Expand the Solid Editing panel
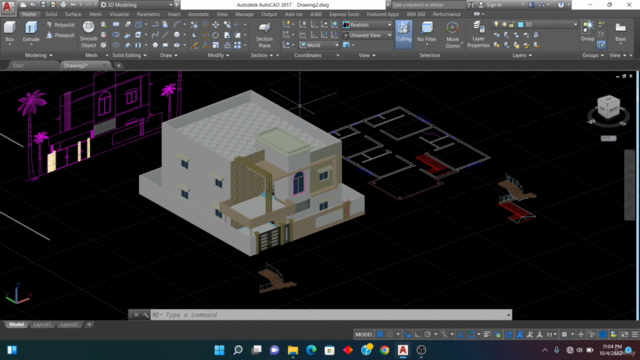The image size is (640, 360). click(129, 55)
